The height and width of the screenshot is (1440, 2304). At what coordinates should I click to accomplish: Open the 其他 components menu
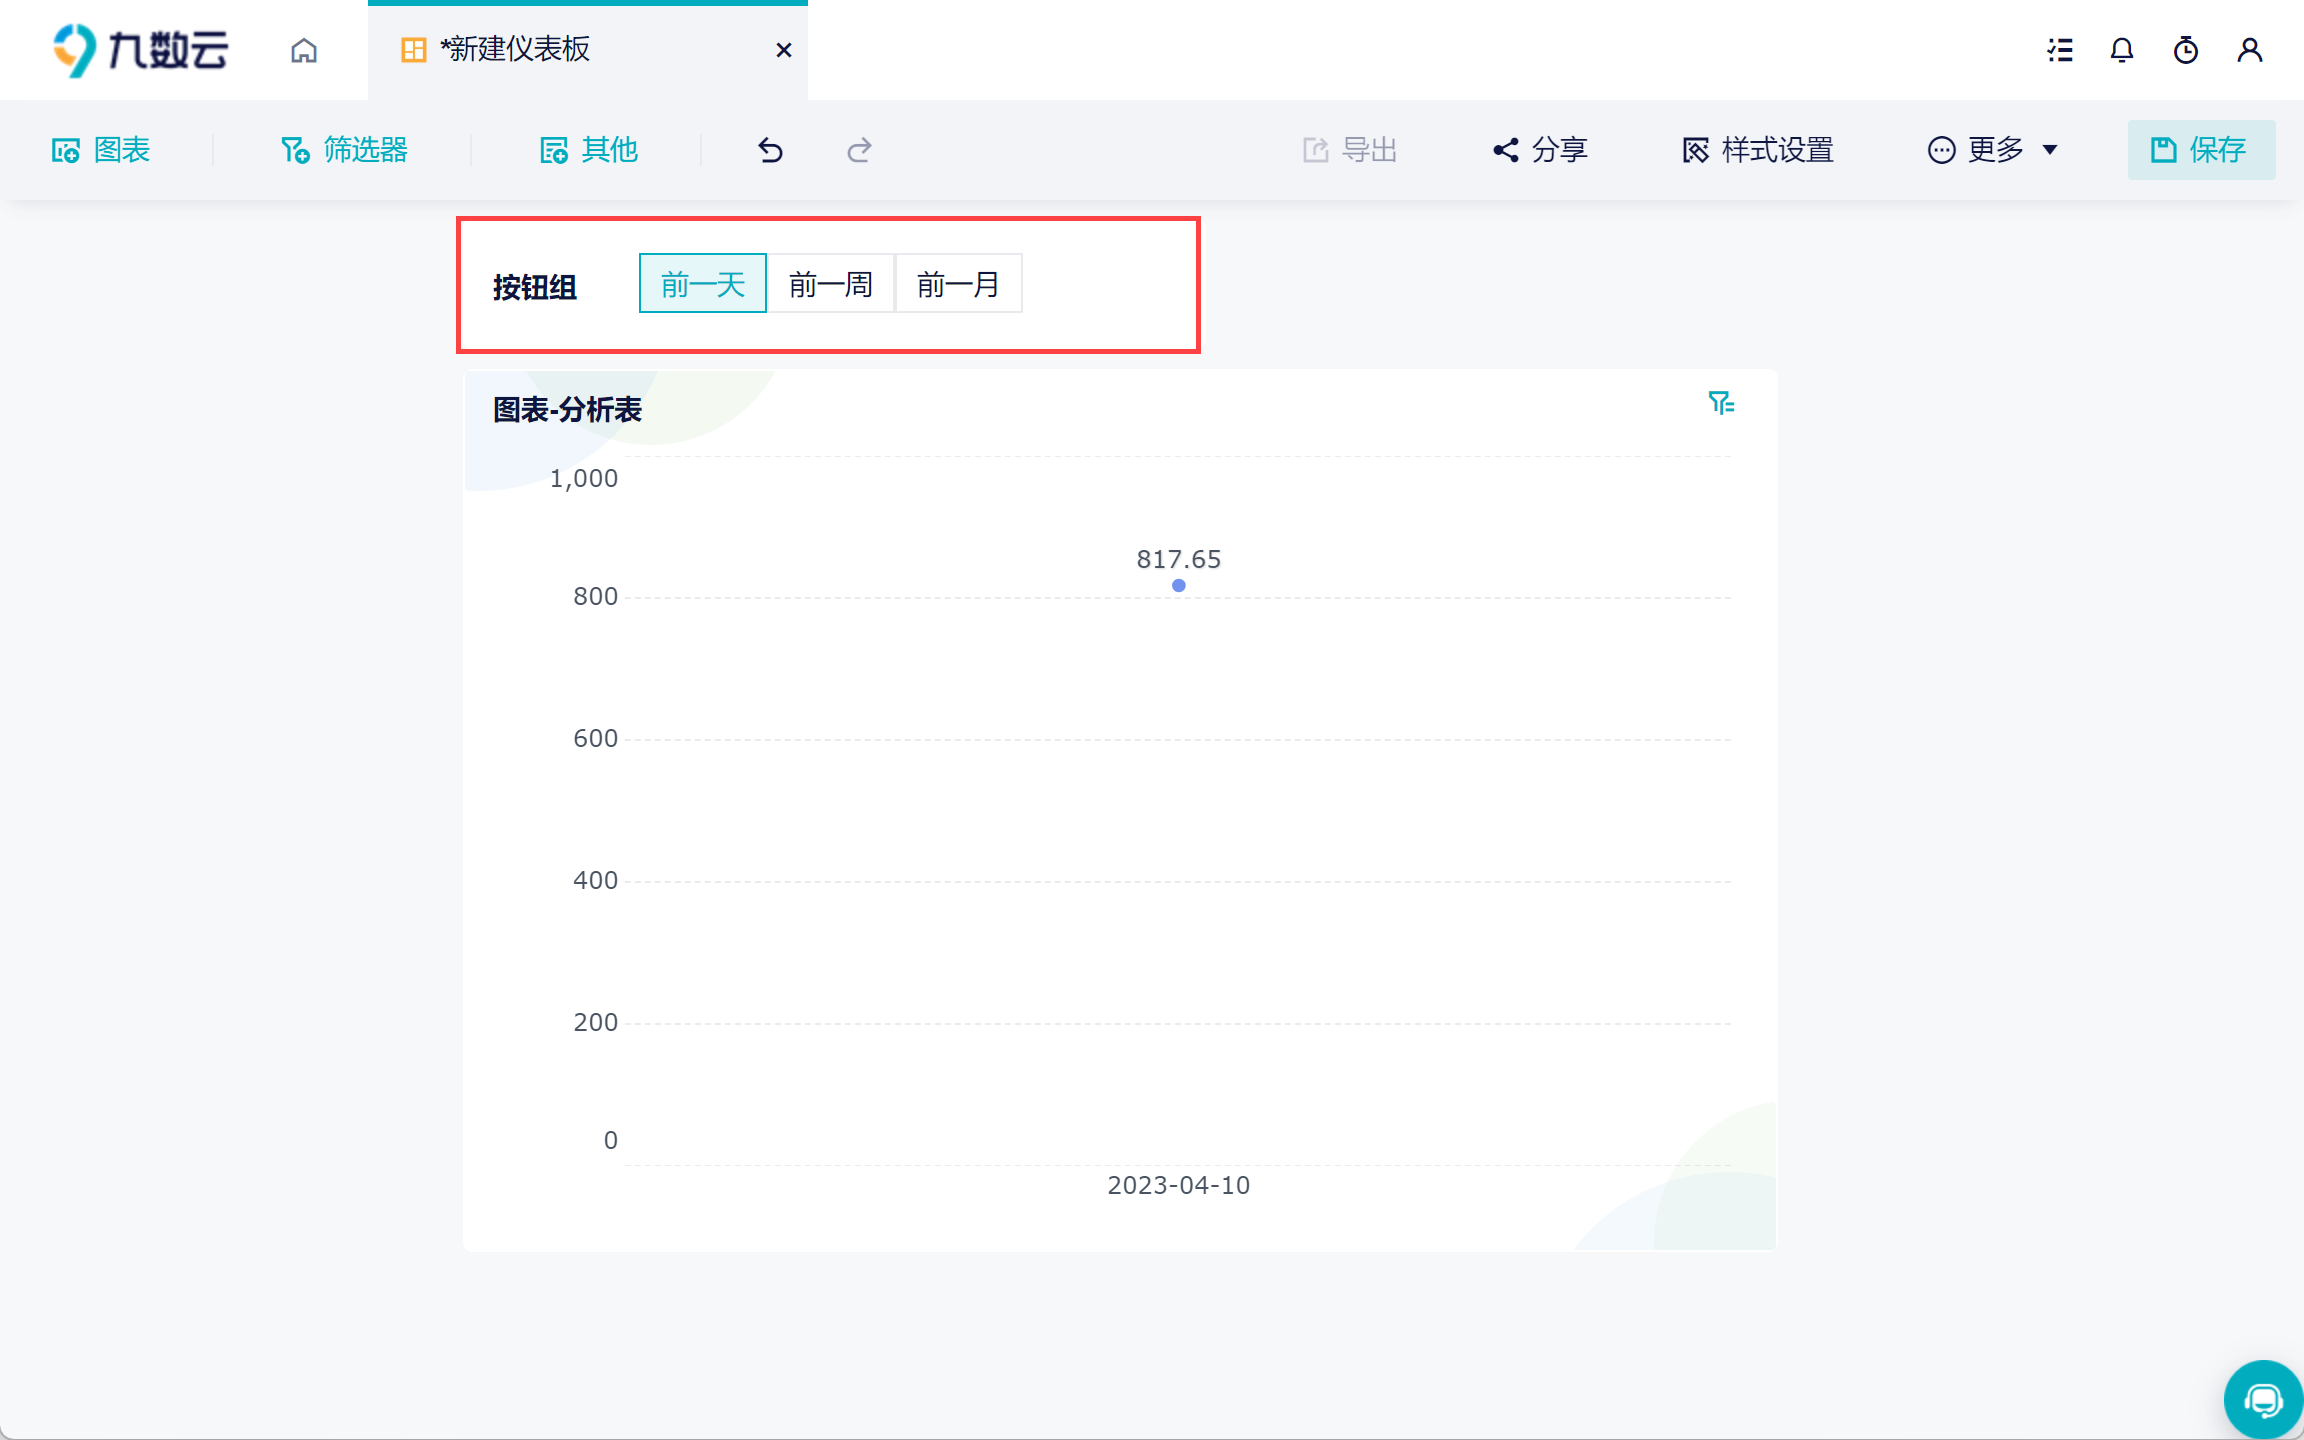(x=589, y=150)
